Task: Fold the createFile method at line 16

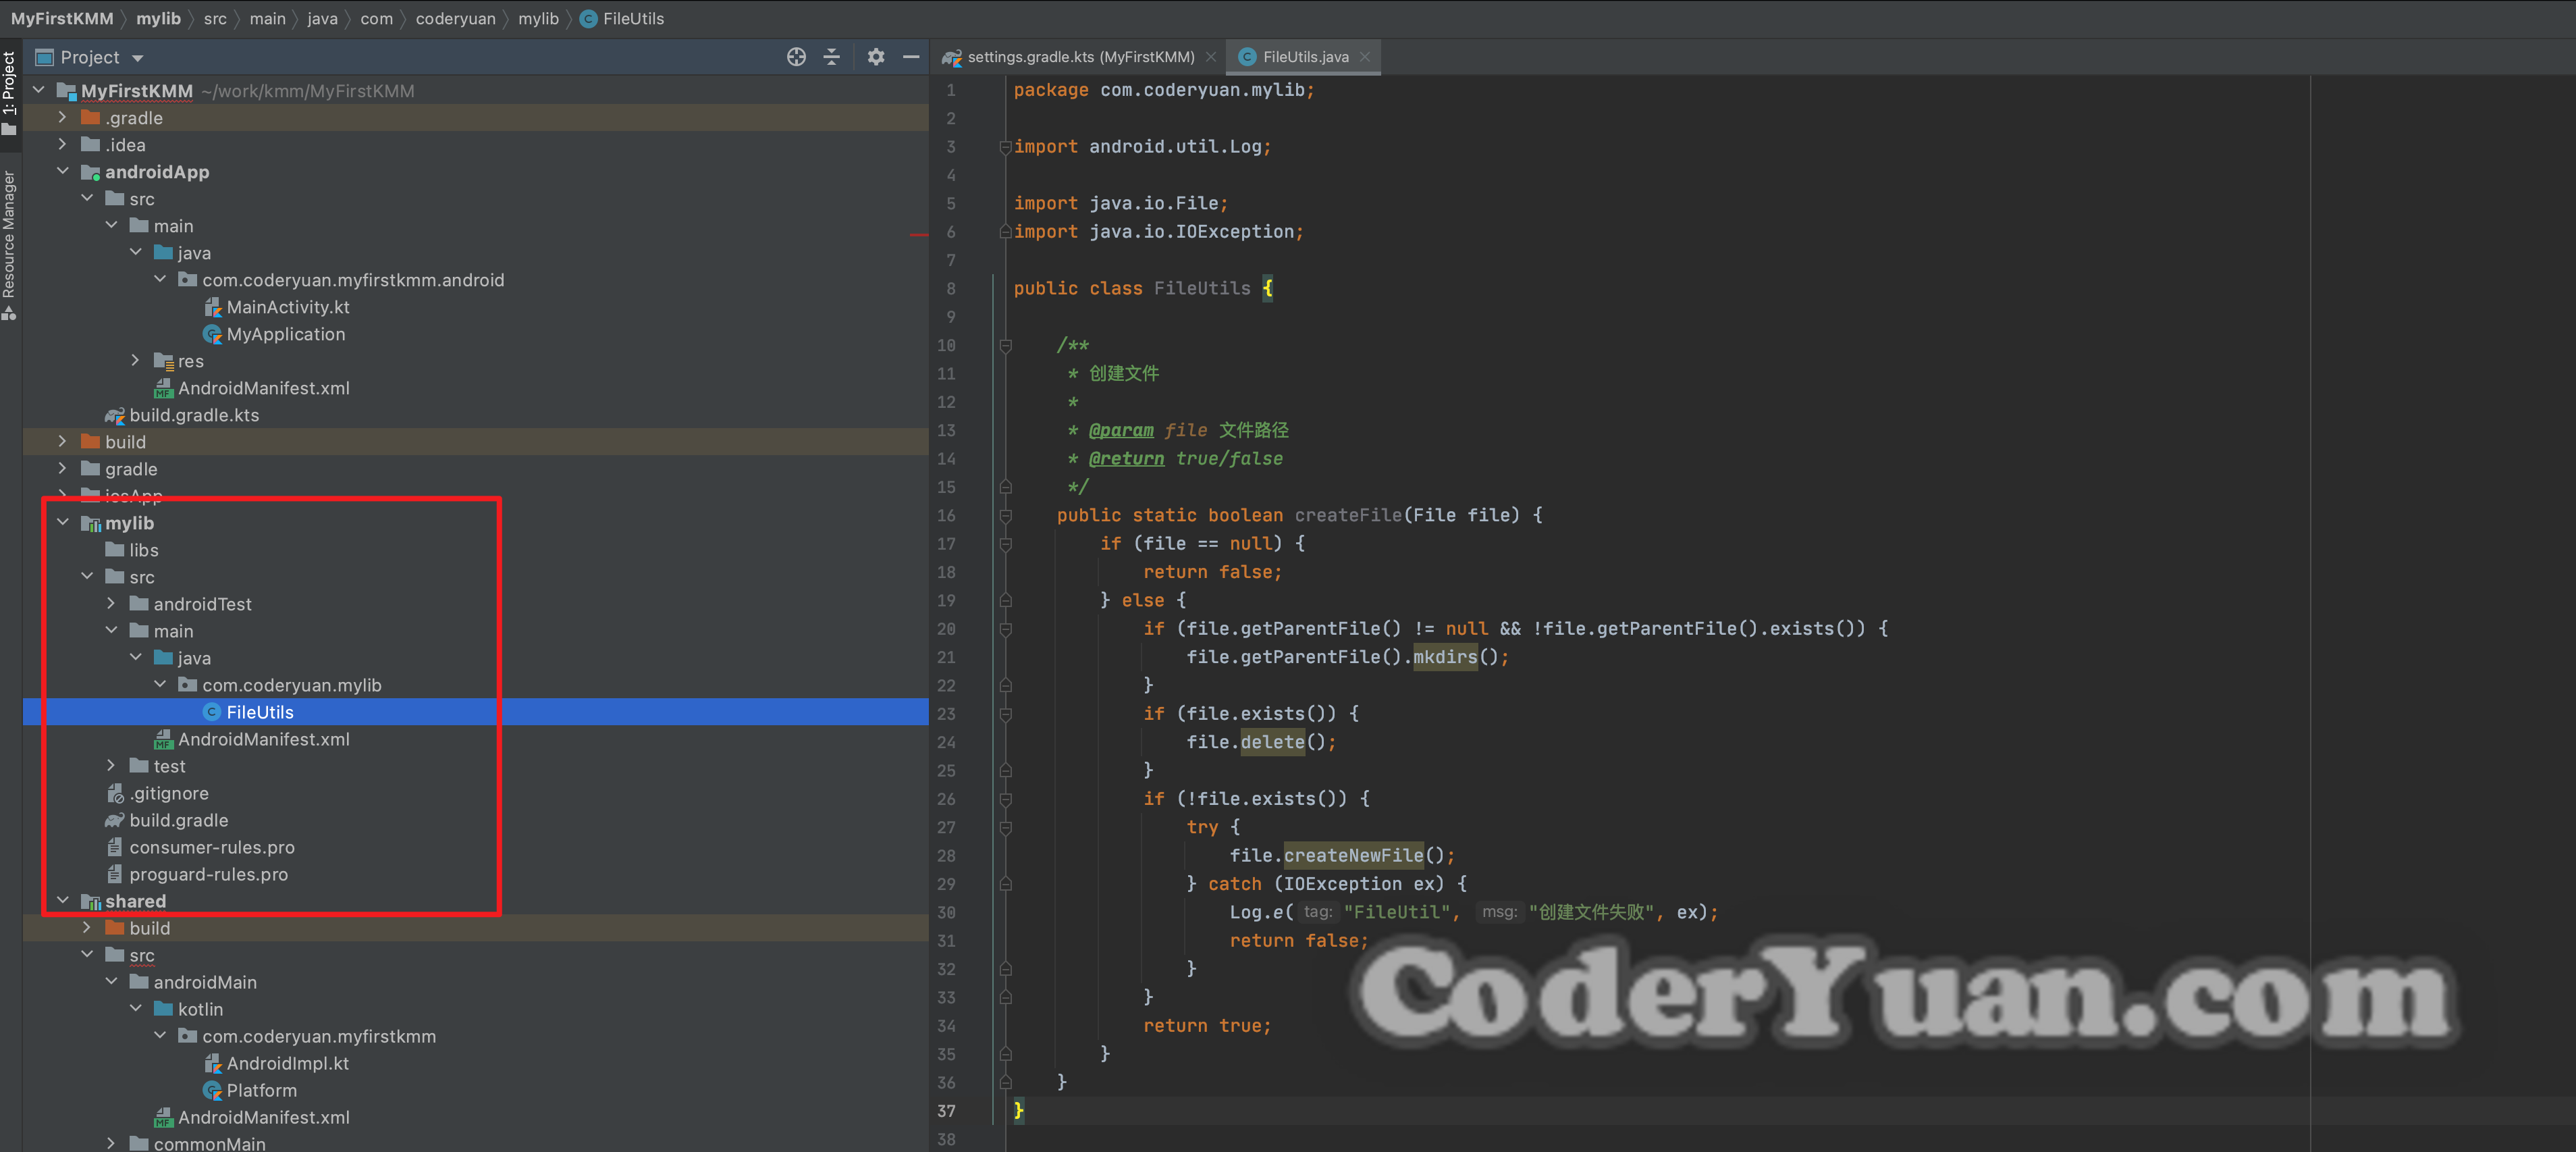Action: tap(1006, 516)
